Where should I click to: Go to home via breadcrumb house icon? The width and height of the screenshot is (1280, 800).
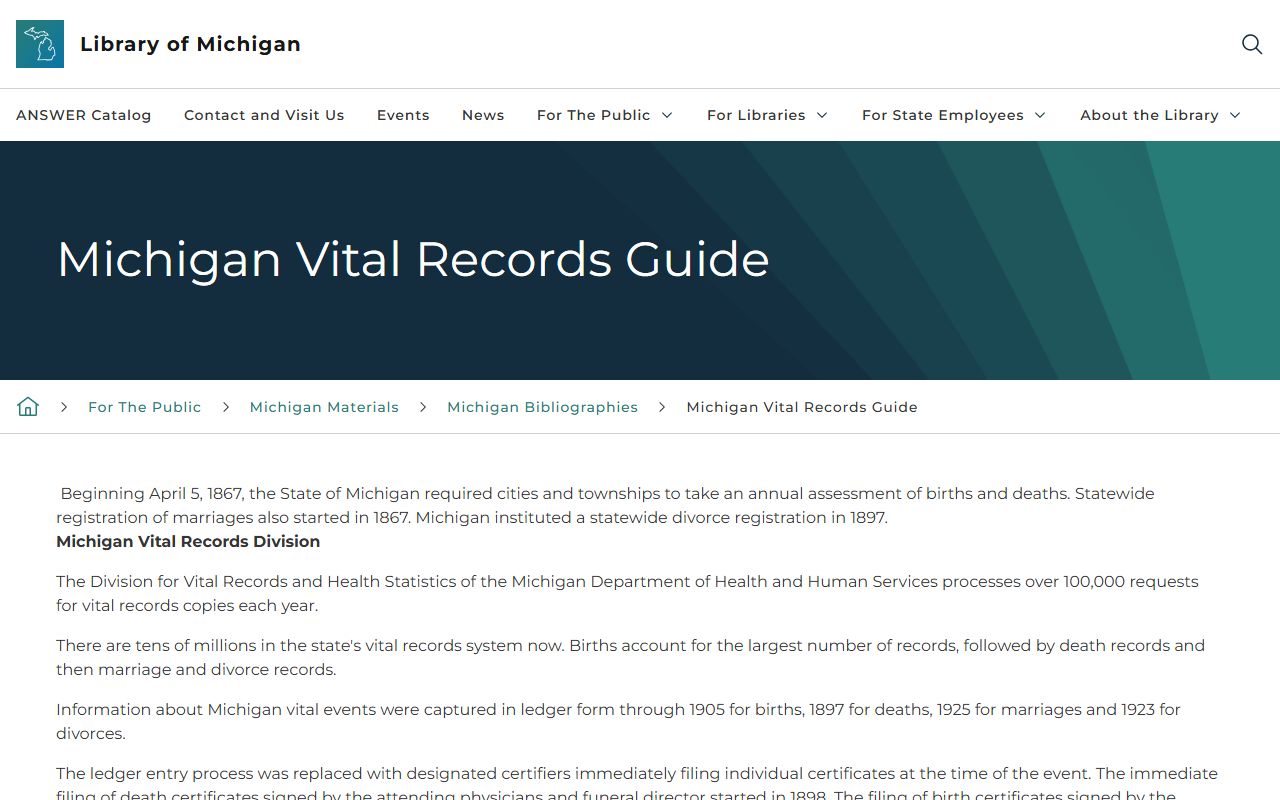point(28,406)
